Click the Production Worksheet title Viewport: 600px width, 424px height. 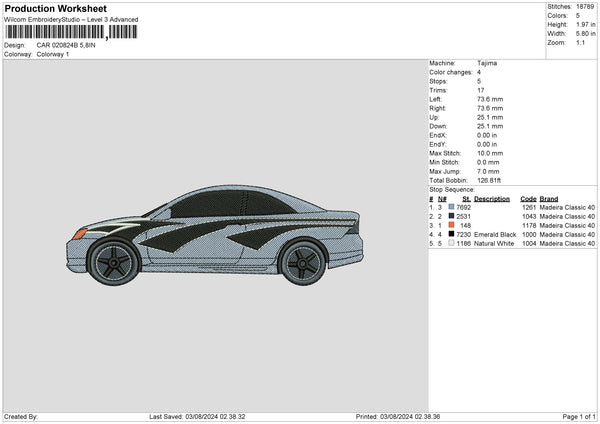coord(55,9)
